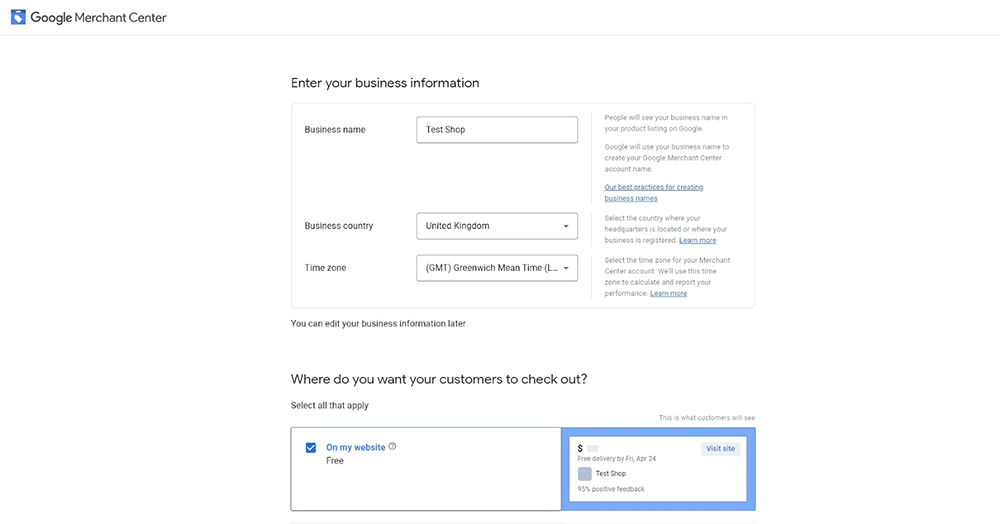The width and height of the screenshot is (1000, 524).
Task: Click the Test Shop name in preview card
Action: point(610,474)
